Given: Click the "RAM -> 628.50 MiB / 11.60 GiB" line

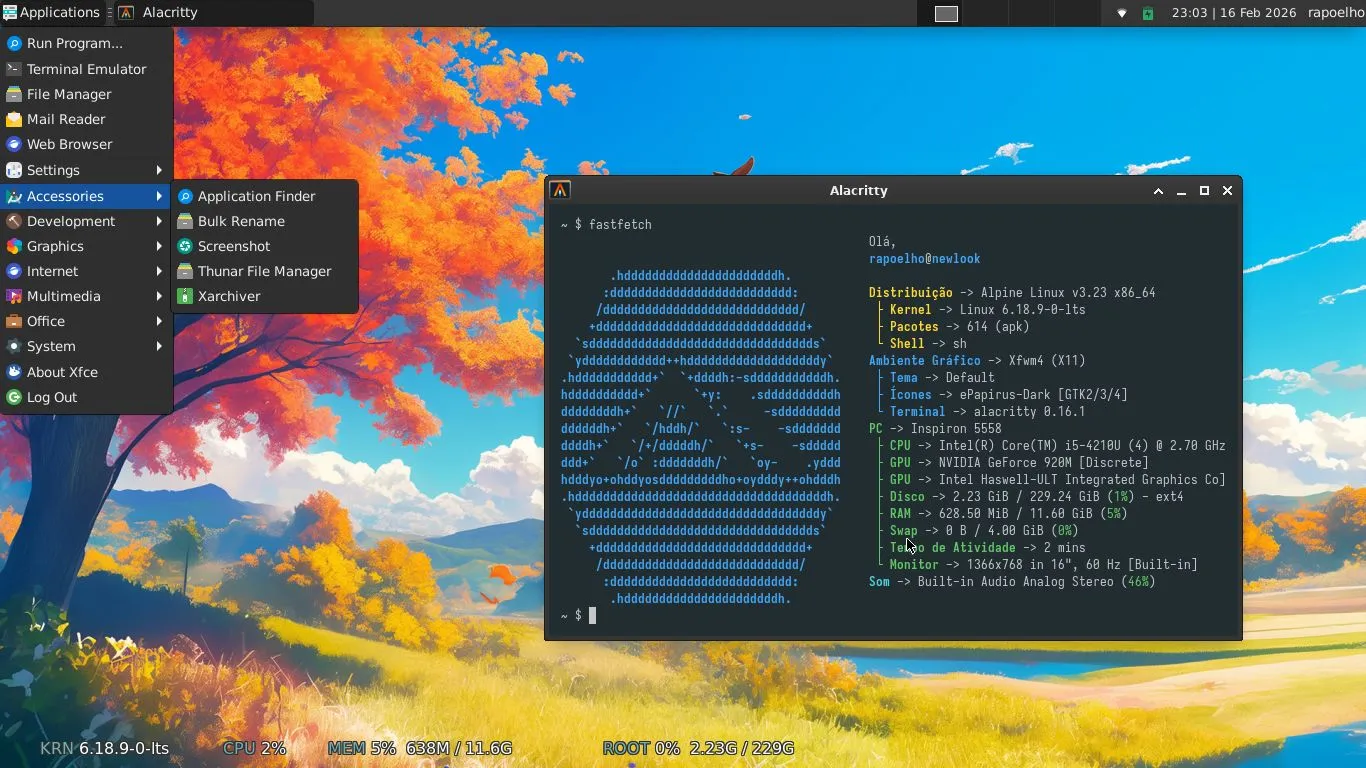Looking at the screenshot, I should click(x=1009, y=513).
